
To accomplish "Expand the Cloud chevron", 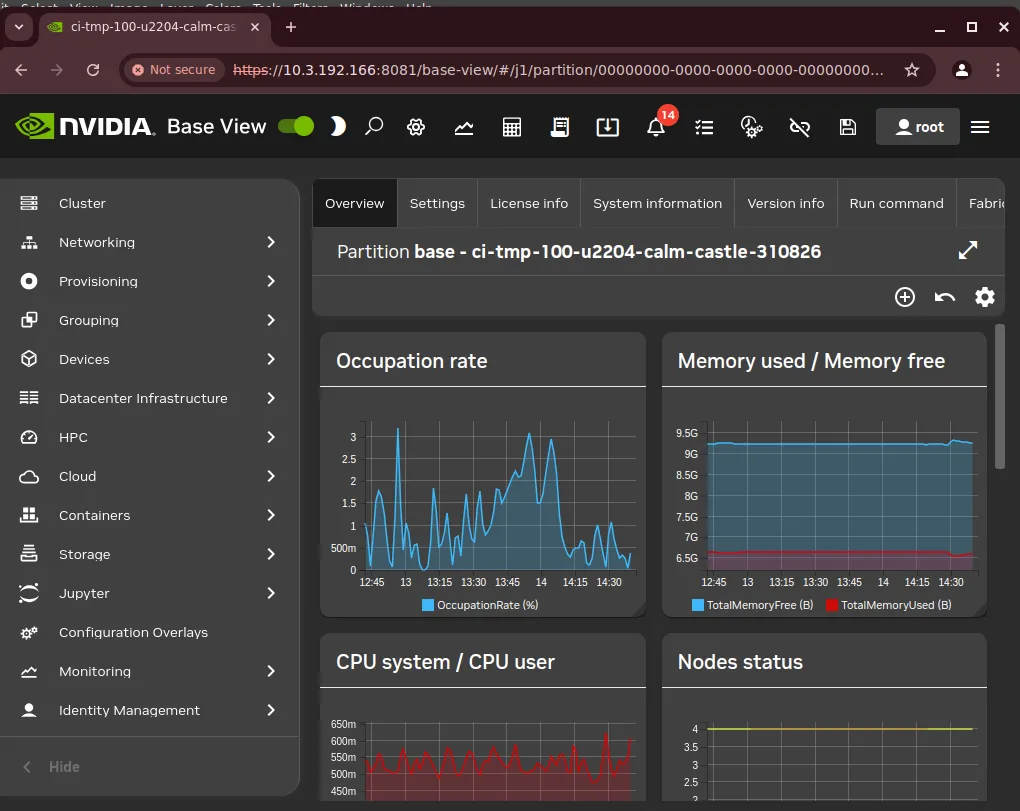I will 271,476.
